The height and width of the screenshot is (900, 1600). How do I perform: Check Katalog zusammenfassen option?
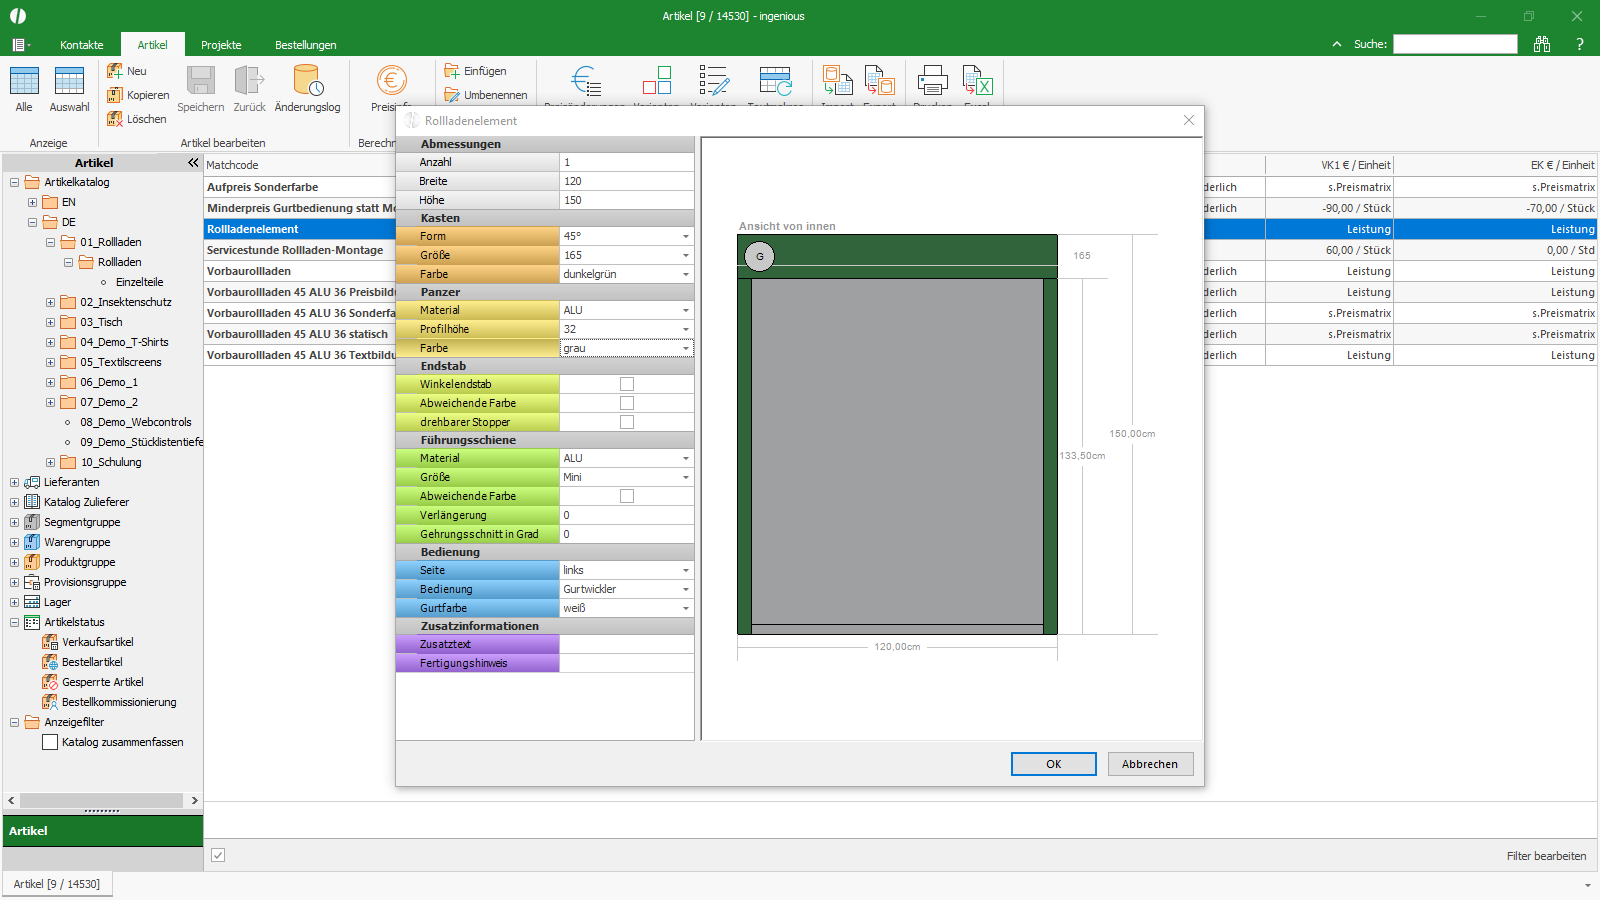50,742
